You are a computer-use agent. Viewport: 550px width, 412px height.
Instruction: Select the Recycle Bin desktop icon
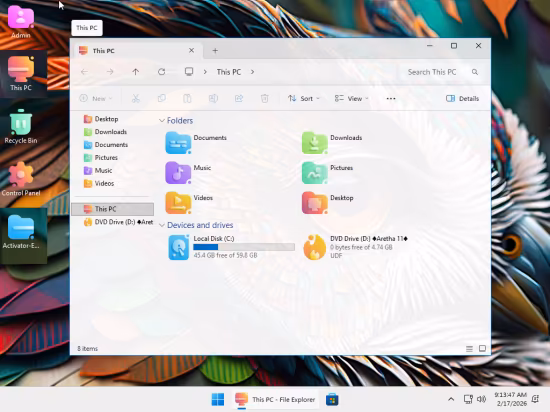pyautogui.click(x=21, y=127)
